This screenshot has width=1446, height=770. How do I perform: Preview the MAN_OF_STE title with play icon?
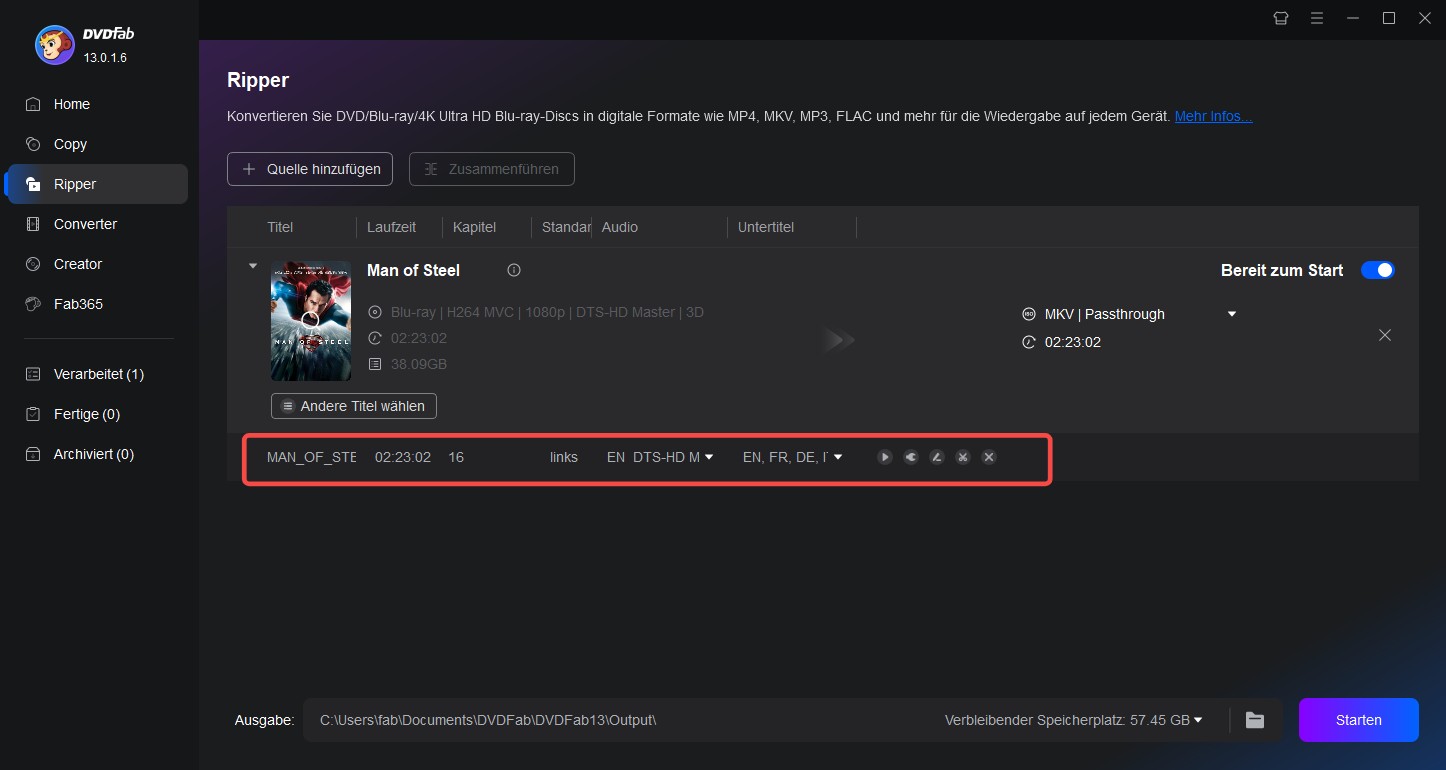tap(885, 457)
